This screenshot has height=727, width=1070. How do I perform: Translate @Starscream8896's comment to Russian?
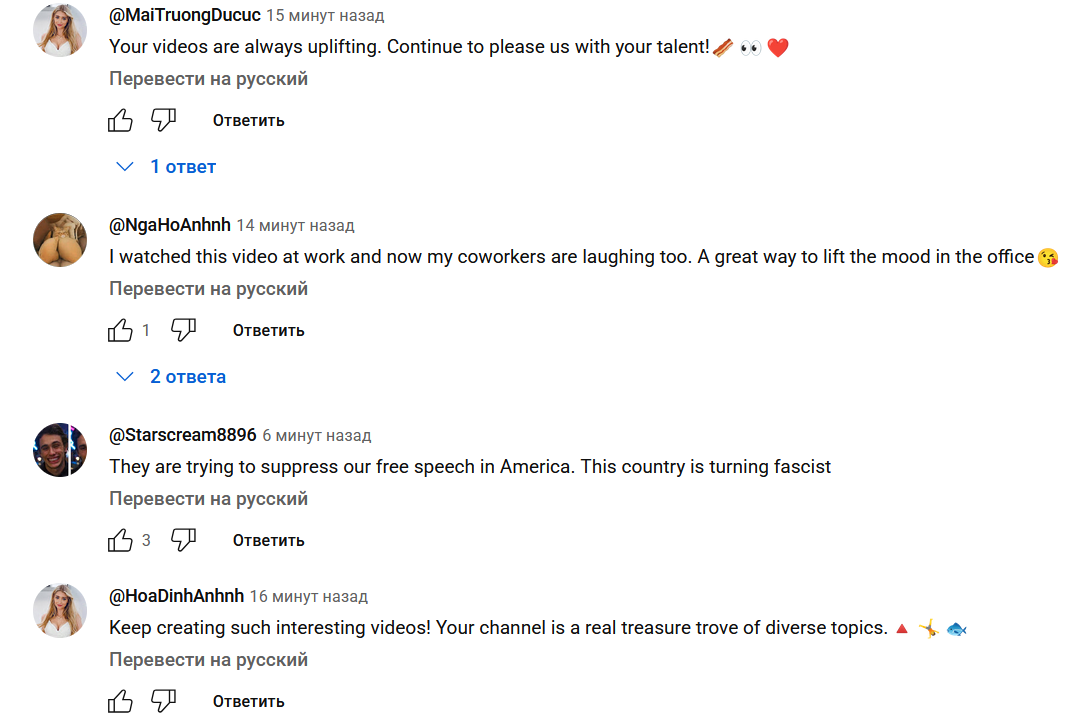click(x=208, y=499)
